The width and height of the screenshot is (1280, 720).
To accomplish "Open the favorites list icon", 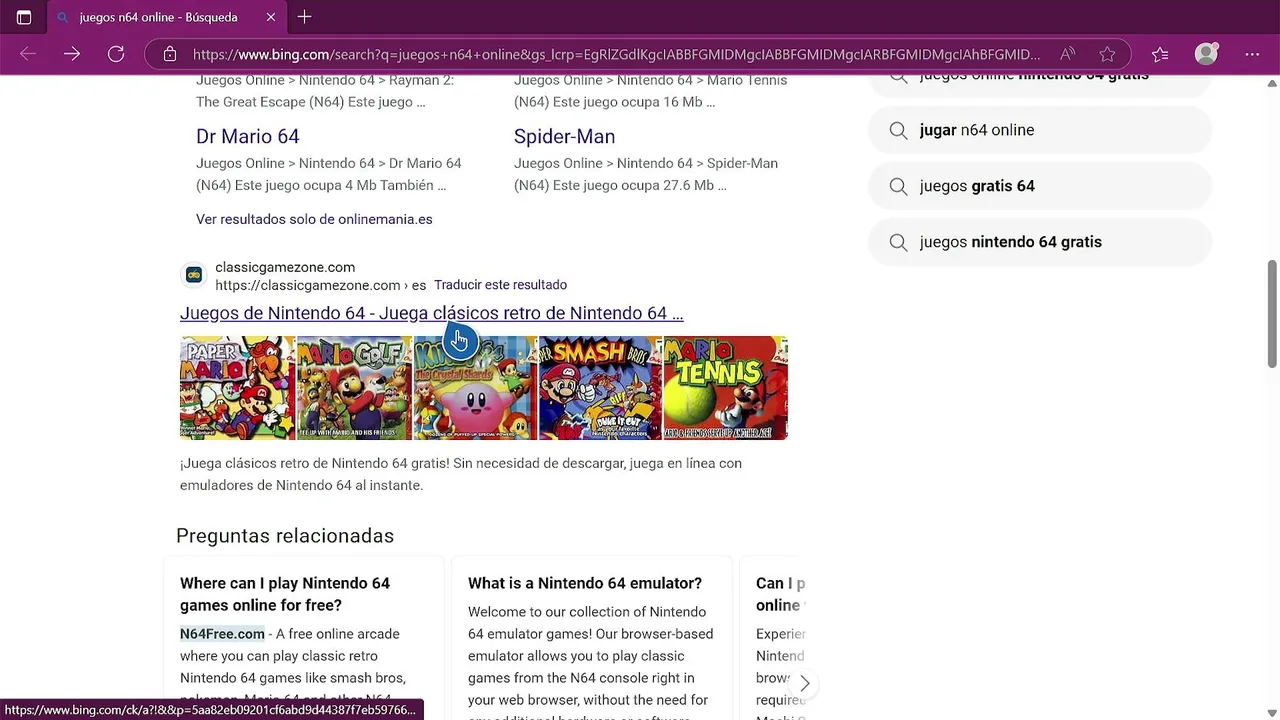I will point(1160,54).
